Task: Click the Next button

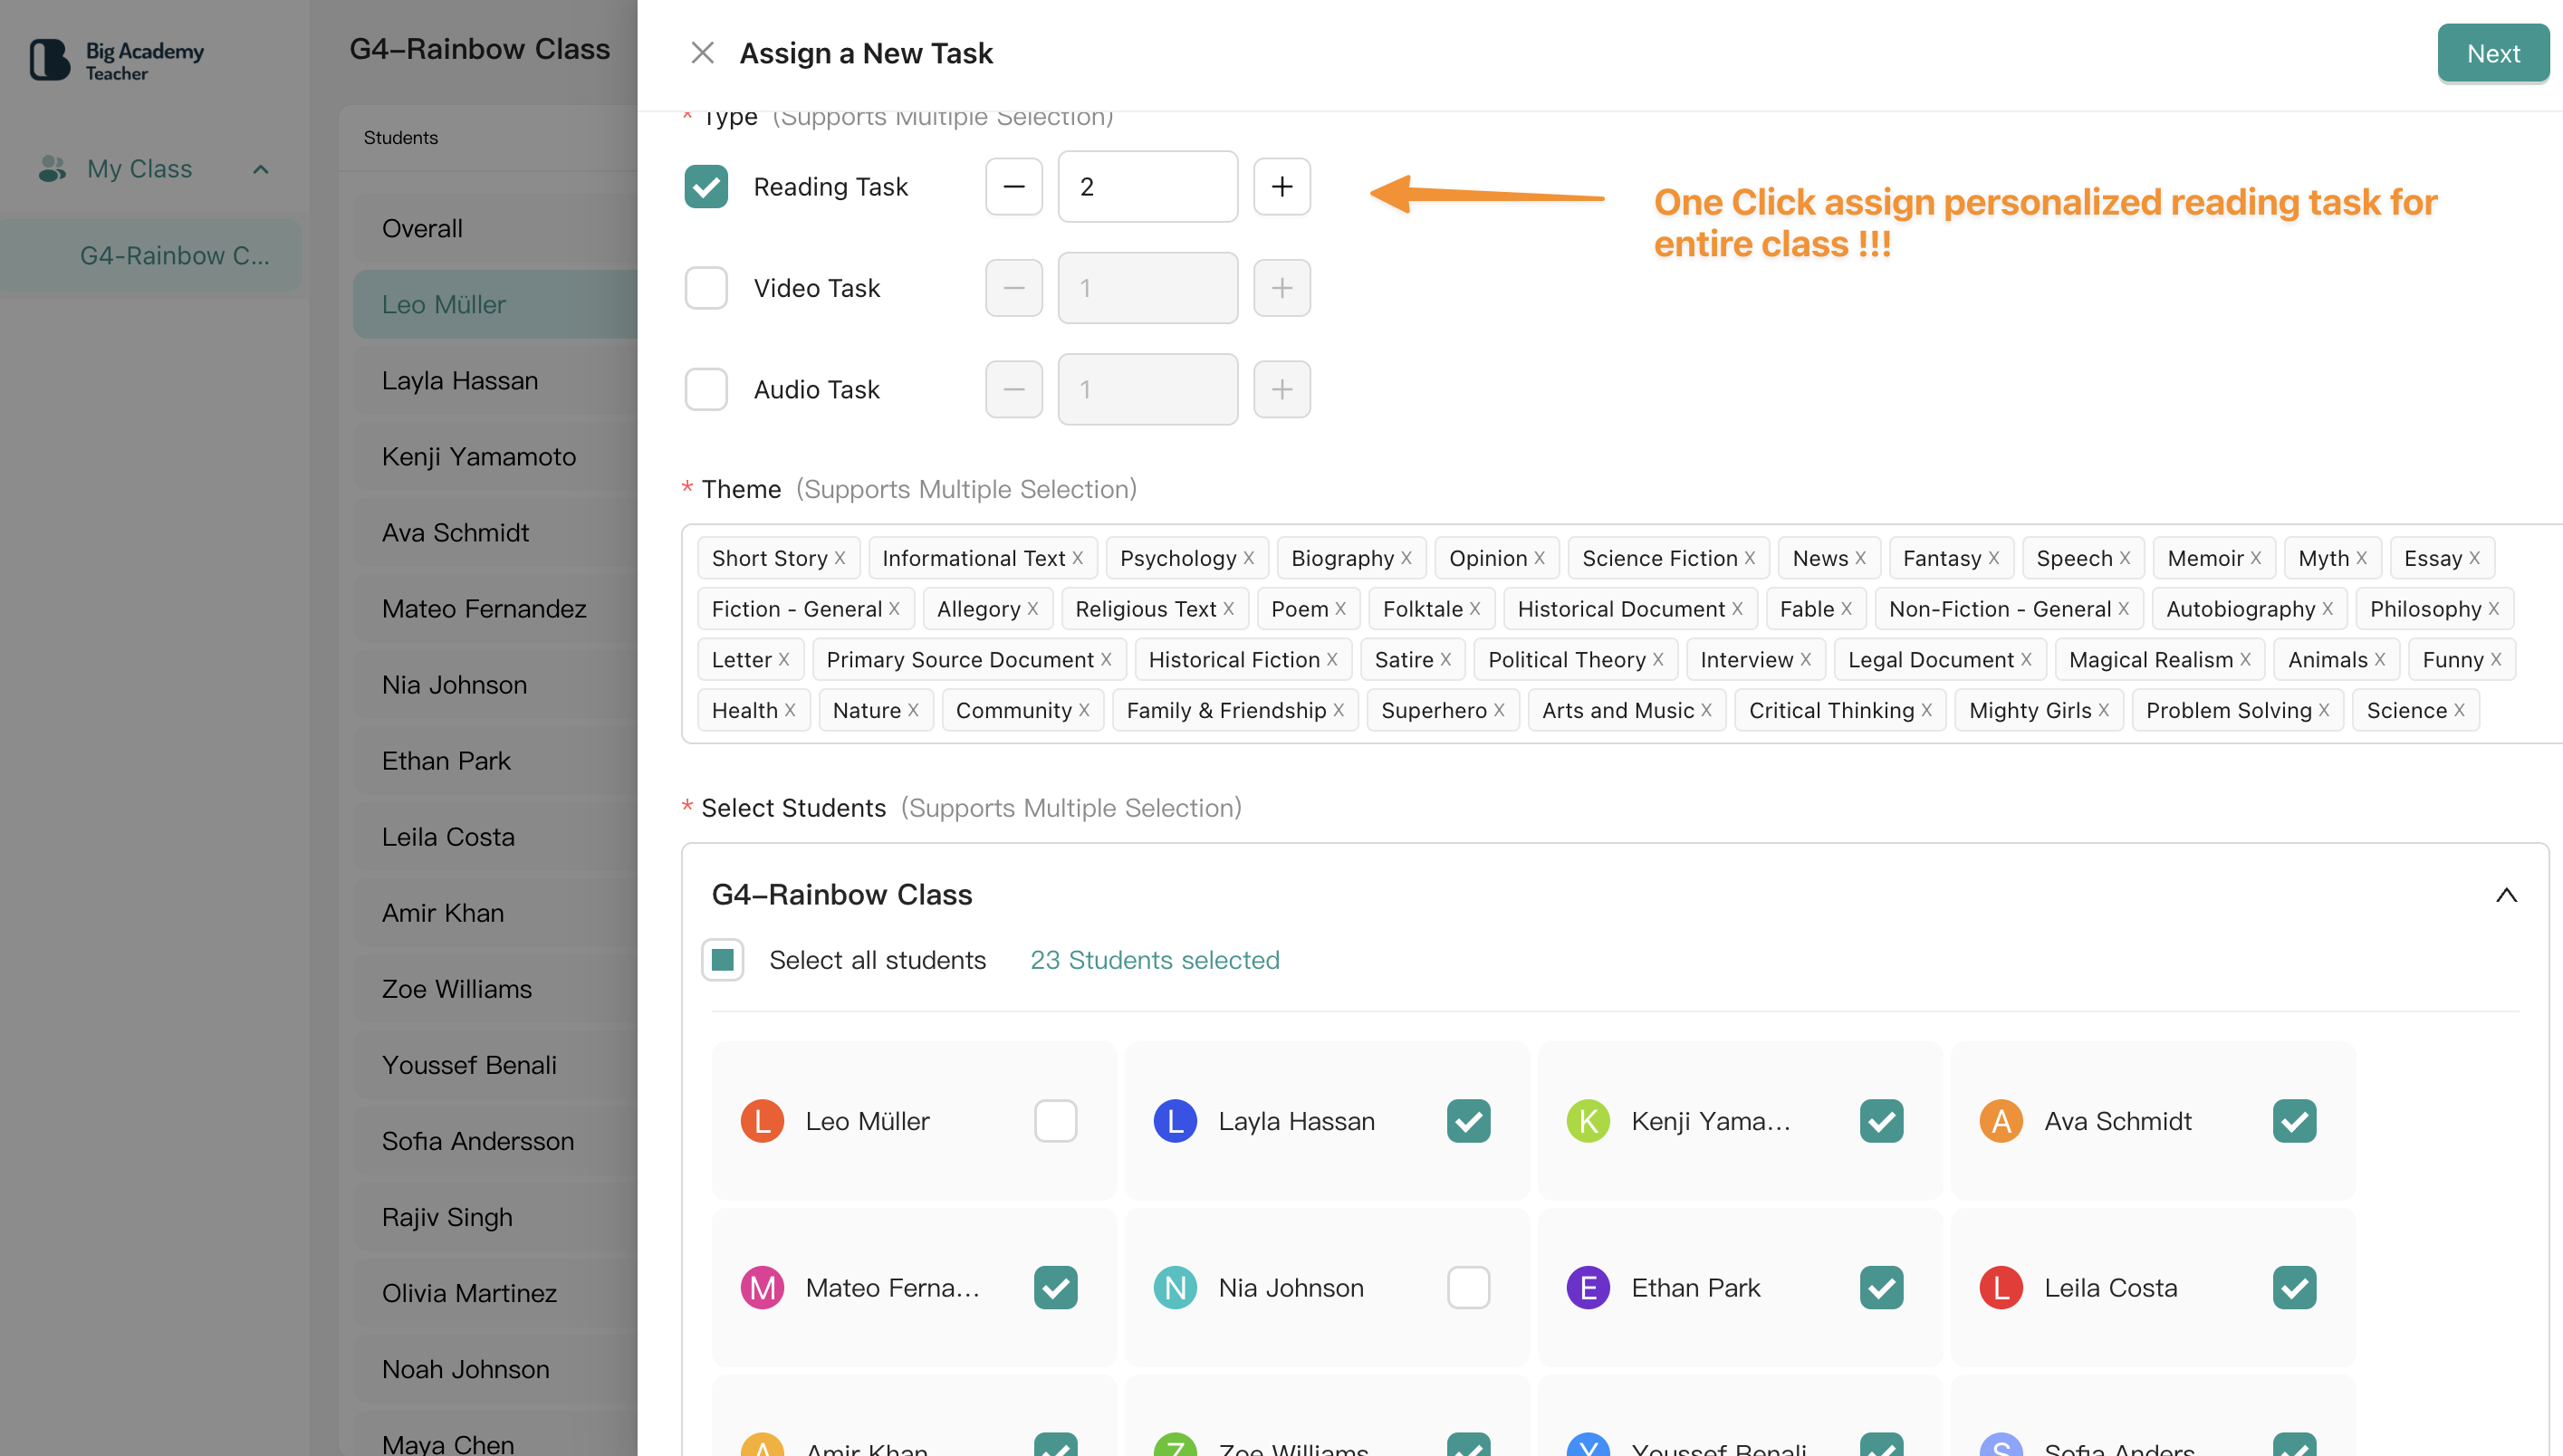Action: (x=2492, y=53)
